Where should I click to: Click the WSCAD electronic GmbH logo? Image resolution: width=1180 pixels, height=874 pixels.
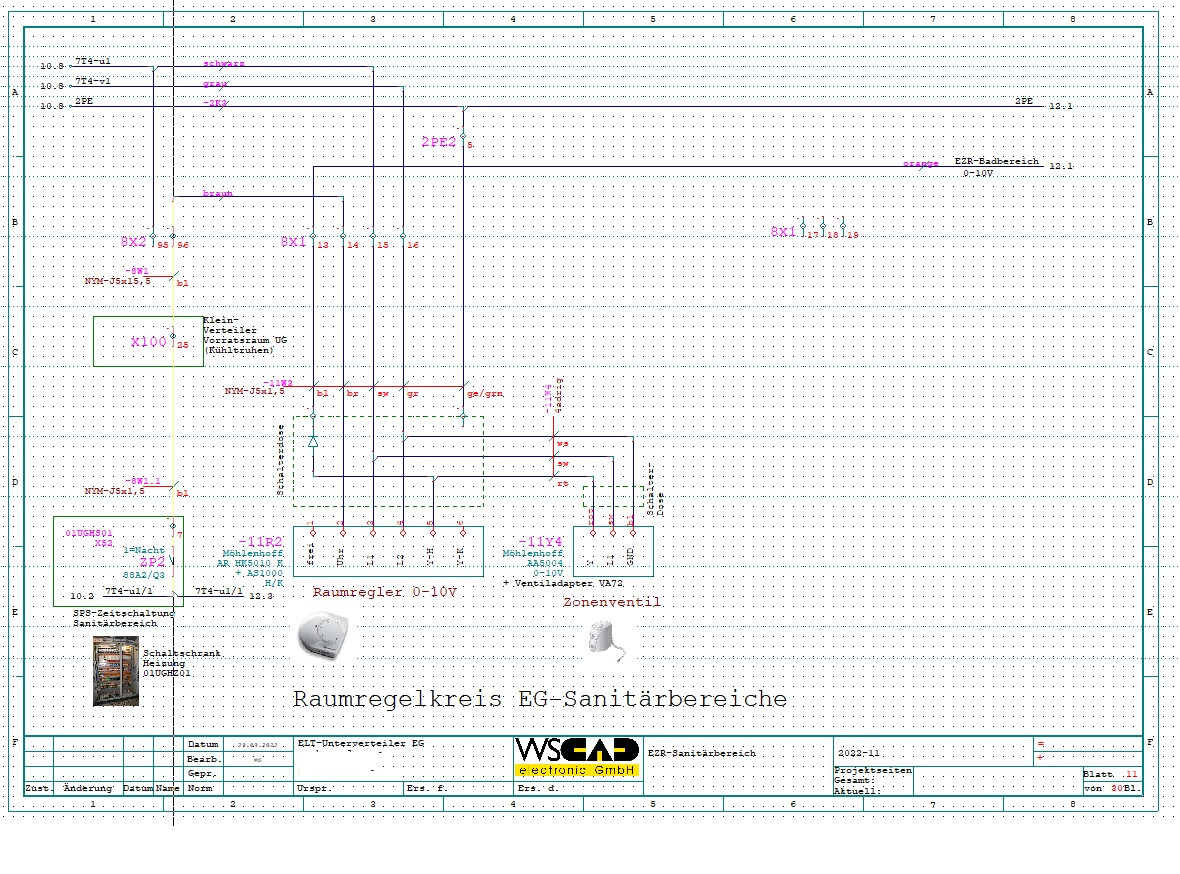pos(577,757)
